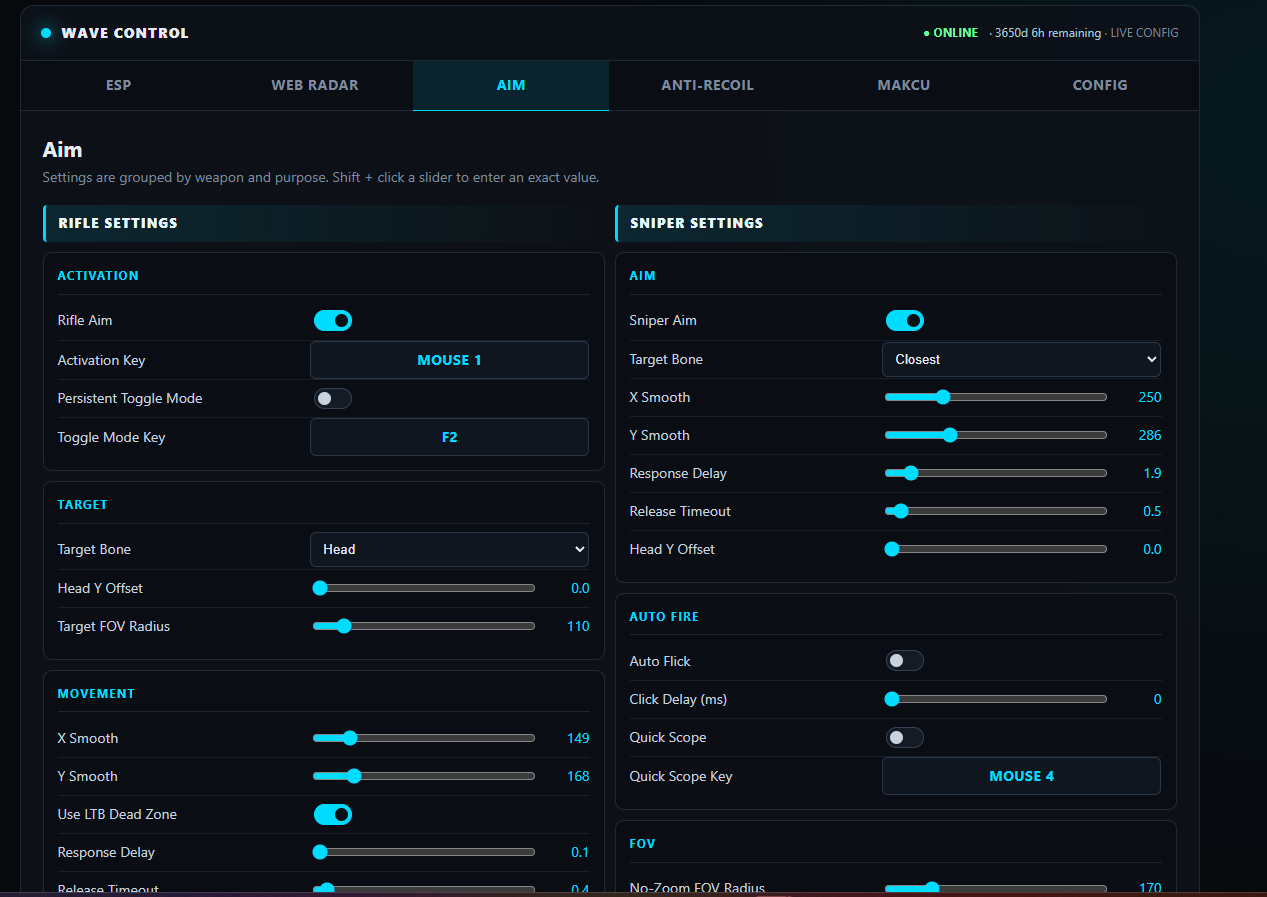
Task: Enable the Quick Scope switch
Action: coord(905,737)
